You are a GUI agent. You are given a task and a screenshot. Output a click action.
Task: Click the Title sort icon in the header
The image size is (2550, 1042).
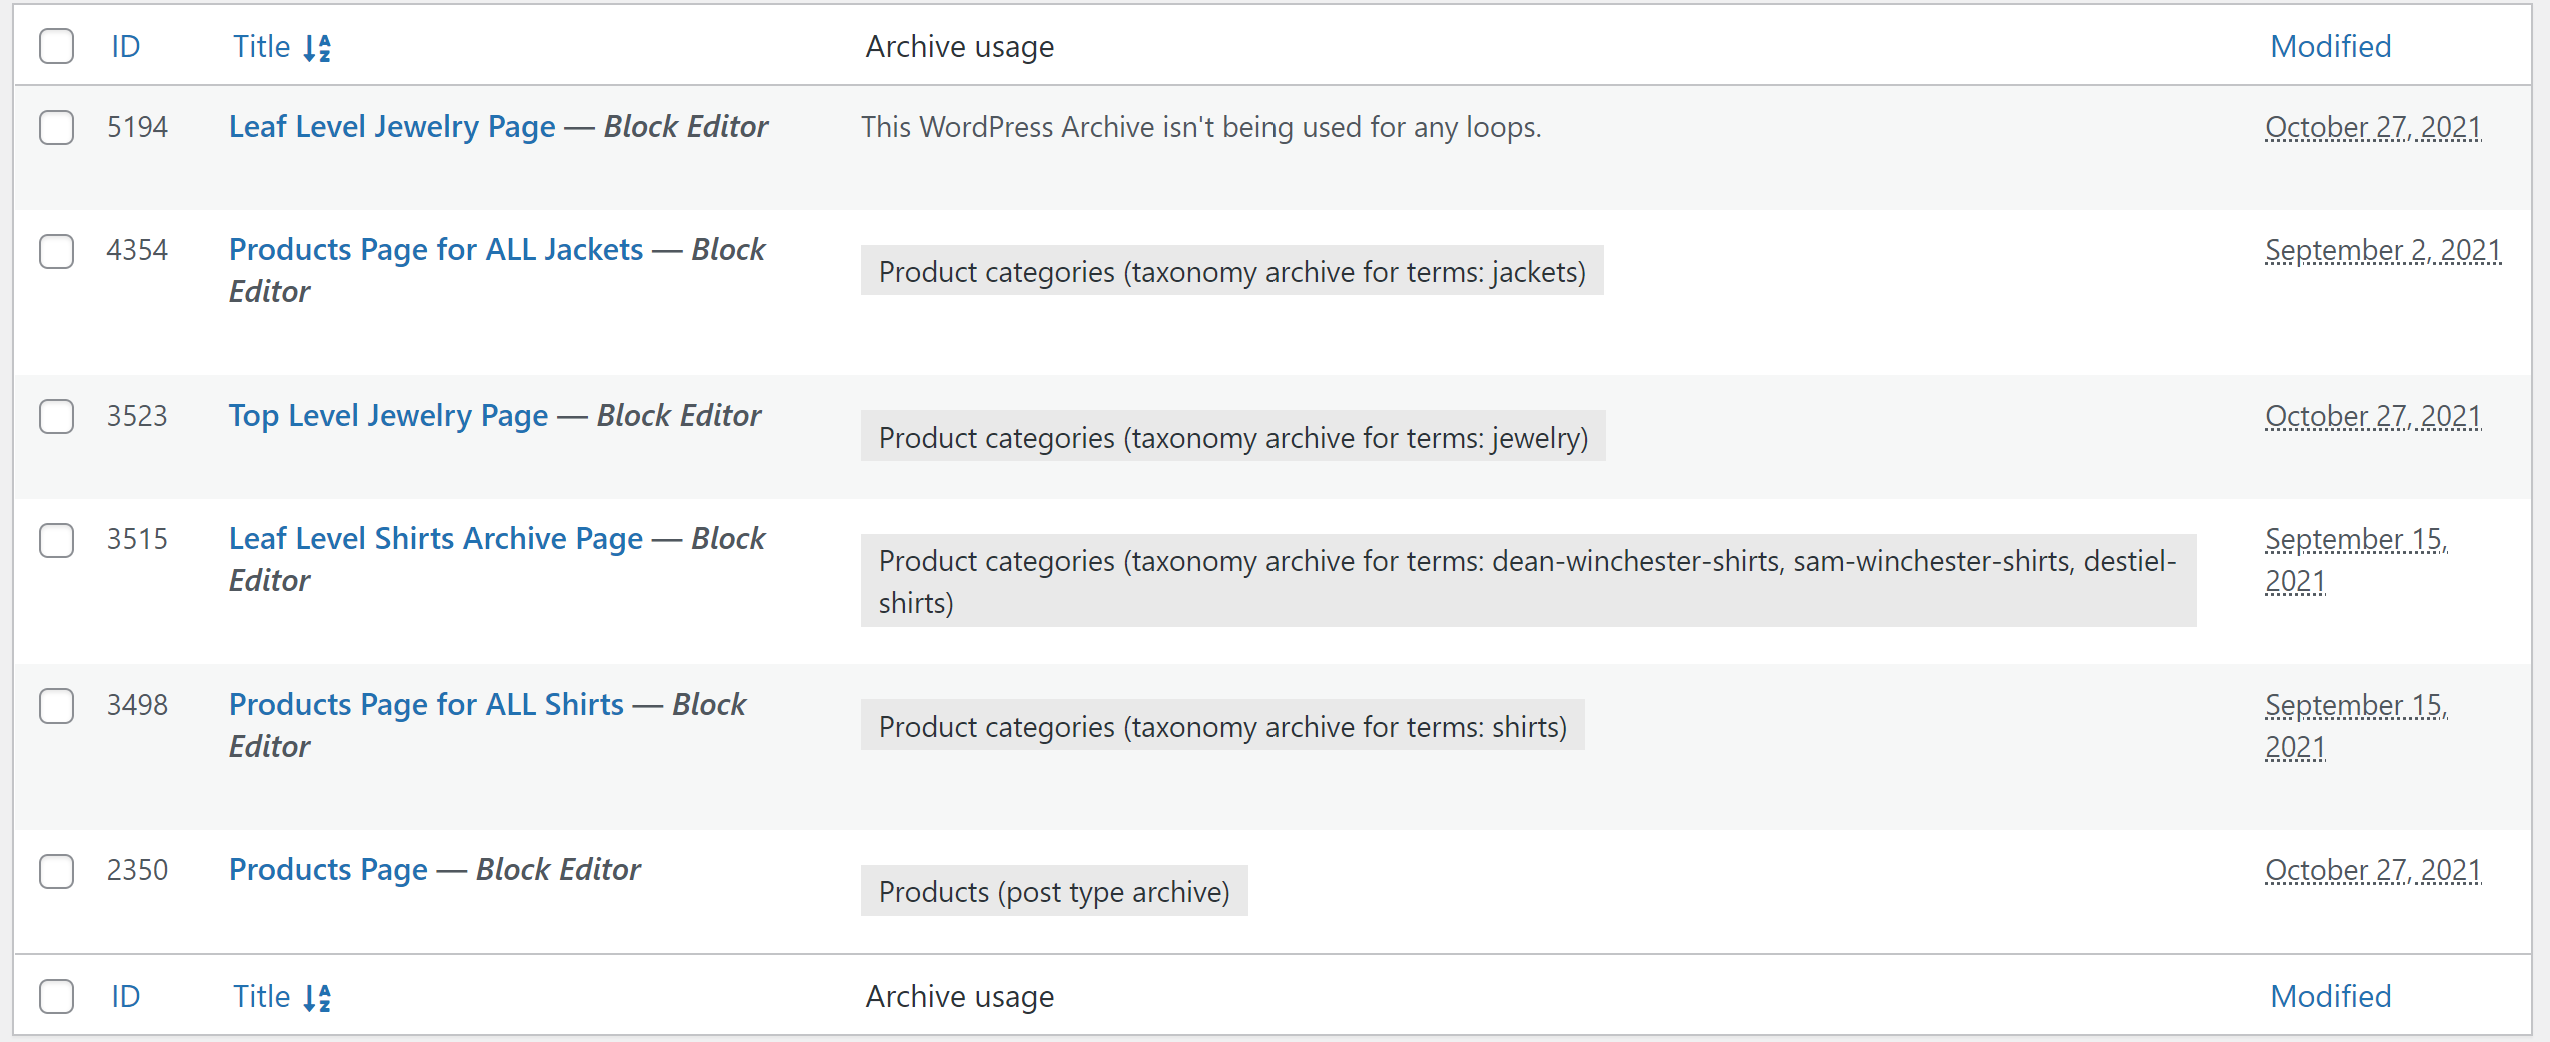(317, 47)
